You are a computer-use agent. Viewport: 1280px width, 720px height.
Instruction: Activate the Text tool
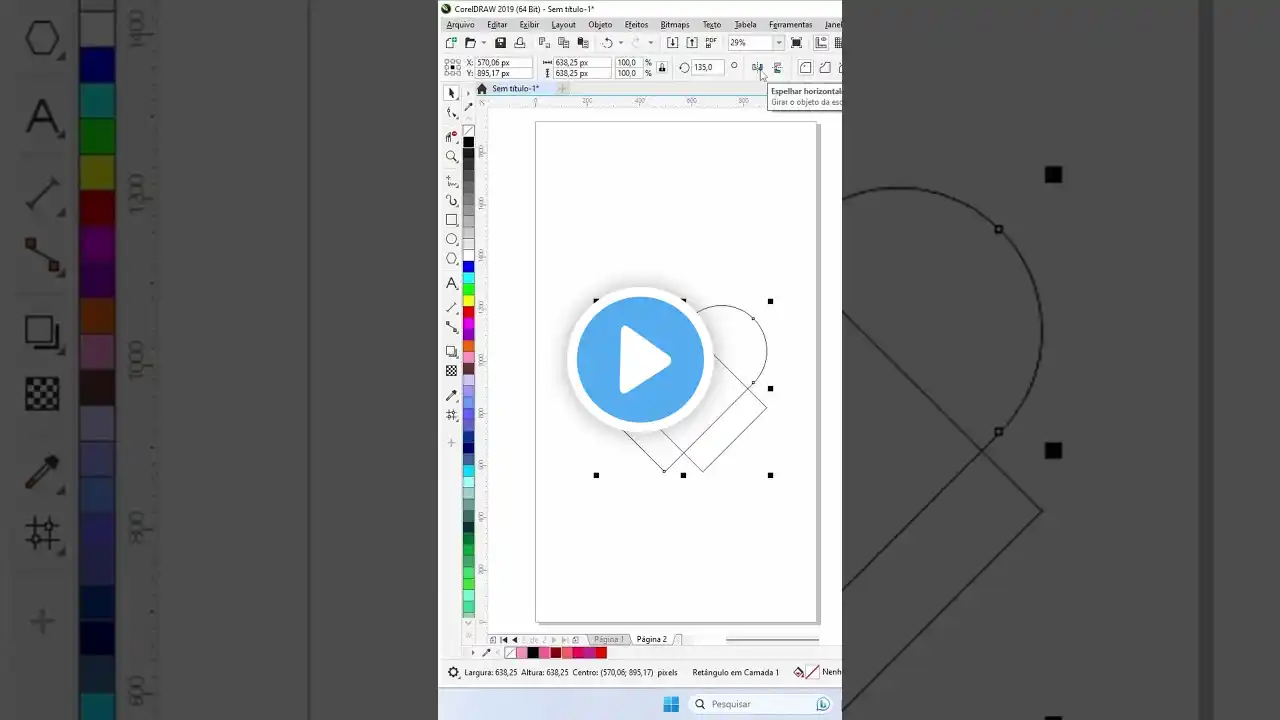(451, 283)
